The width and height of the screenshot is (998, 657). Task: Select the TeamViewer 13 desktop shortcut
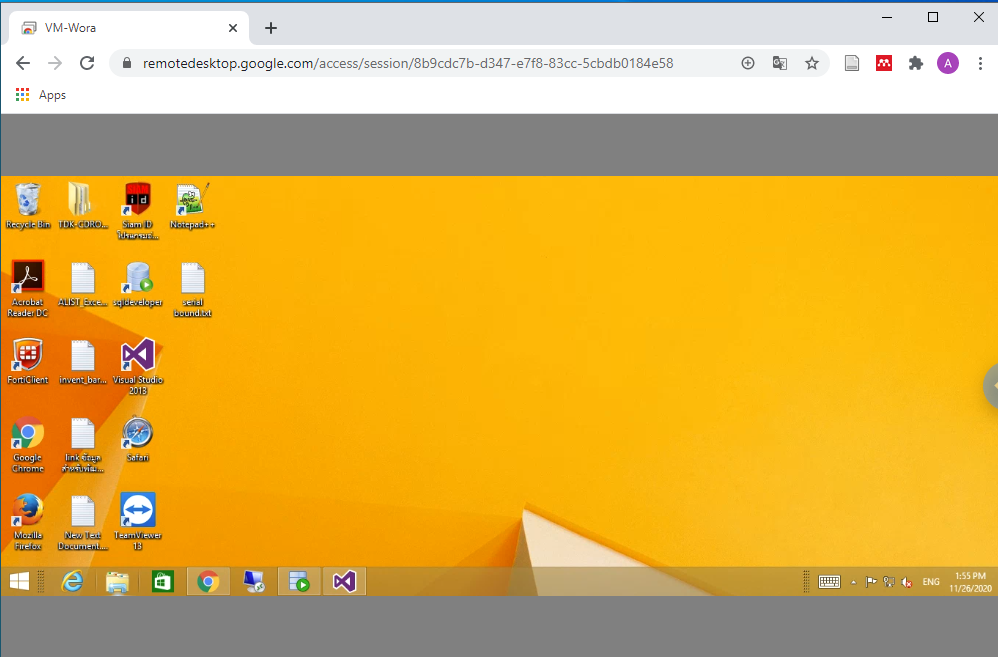(x=137, y=511)
